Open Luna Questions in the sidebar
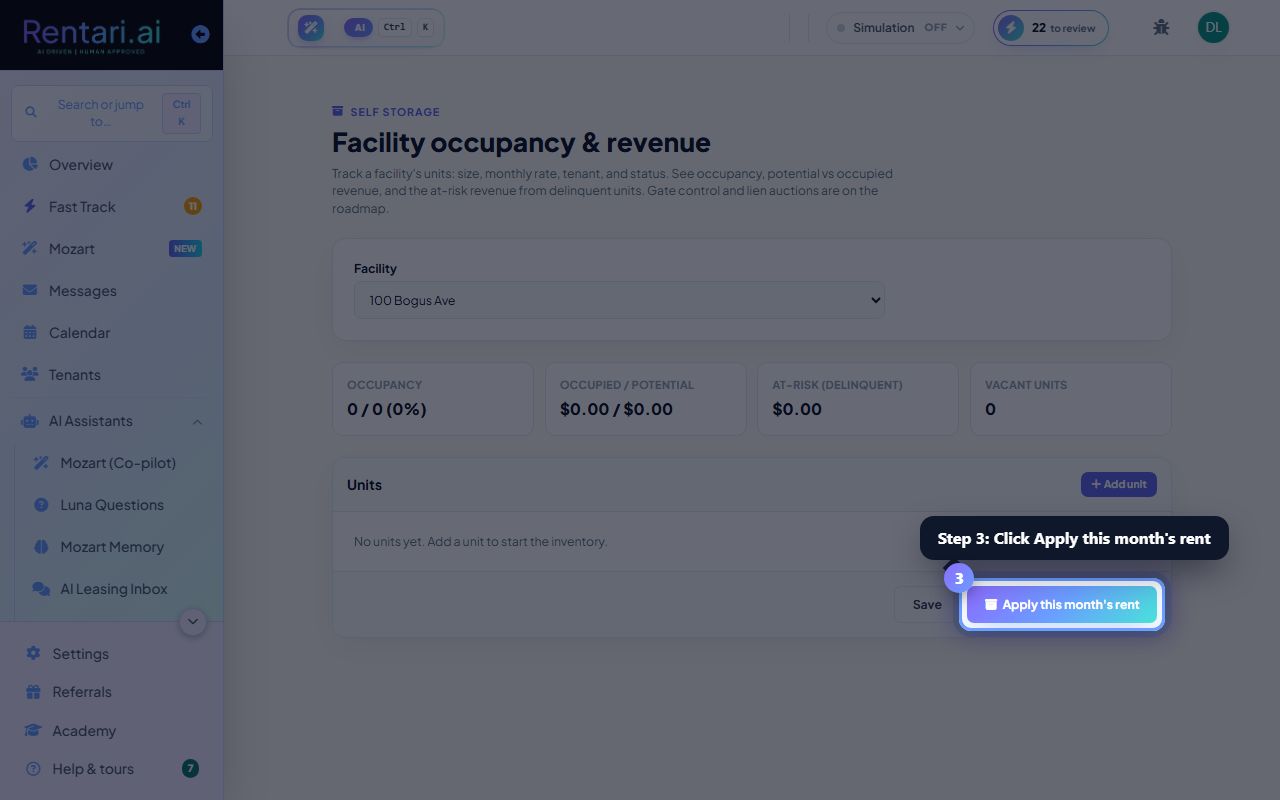Image resolution: width=1280 pixels, height=800 pixels. [x=112, y=505]
